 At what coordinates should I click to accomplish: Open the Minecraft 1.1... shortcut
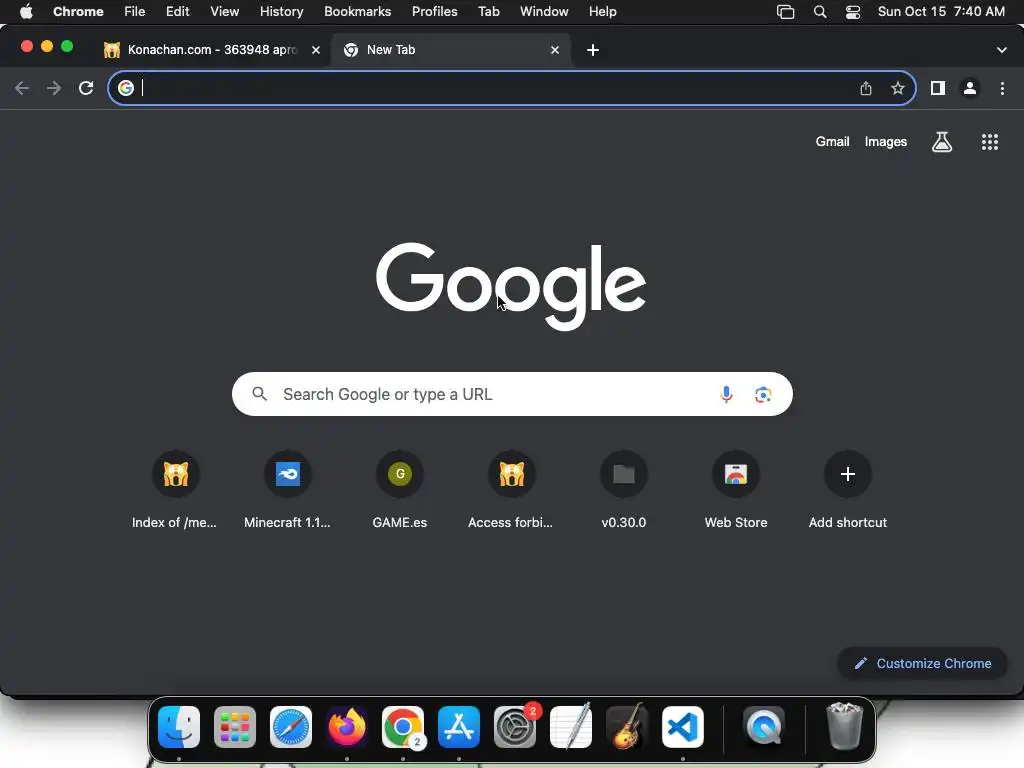click(x=287, y=490)
